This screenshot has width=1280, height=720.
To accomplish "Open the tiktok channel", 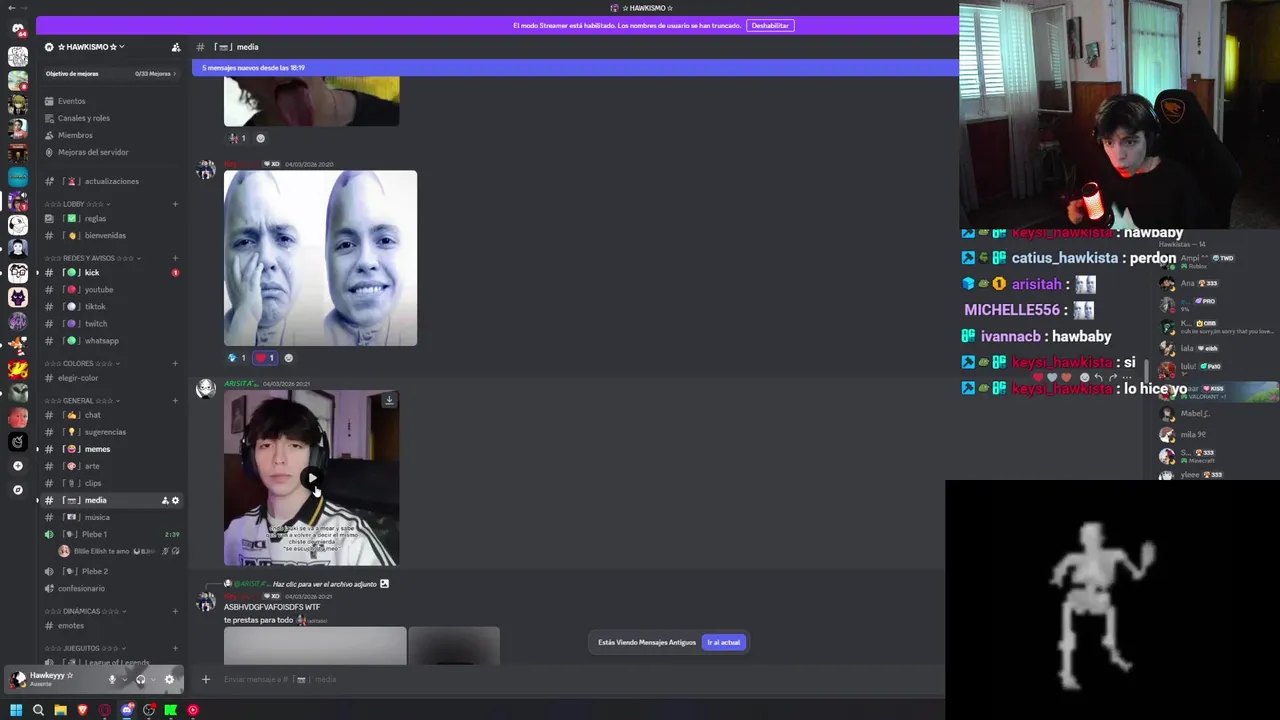I will point(95,306).
